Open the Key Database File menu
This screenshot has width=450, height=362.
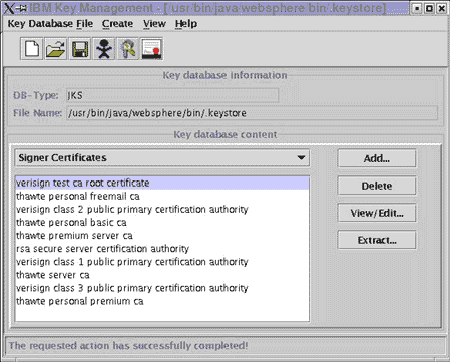50,24
